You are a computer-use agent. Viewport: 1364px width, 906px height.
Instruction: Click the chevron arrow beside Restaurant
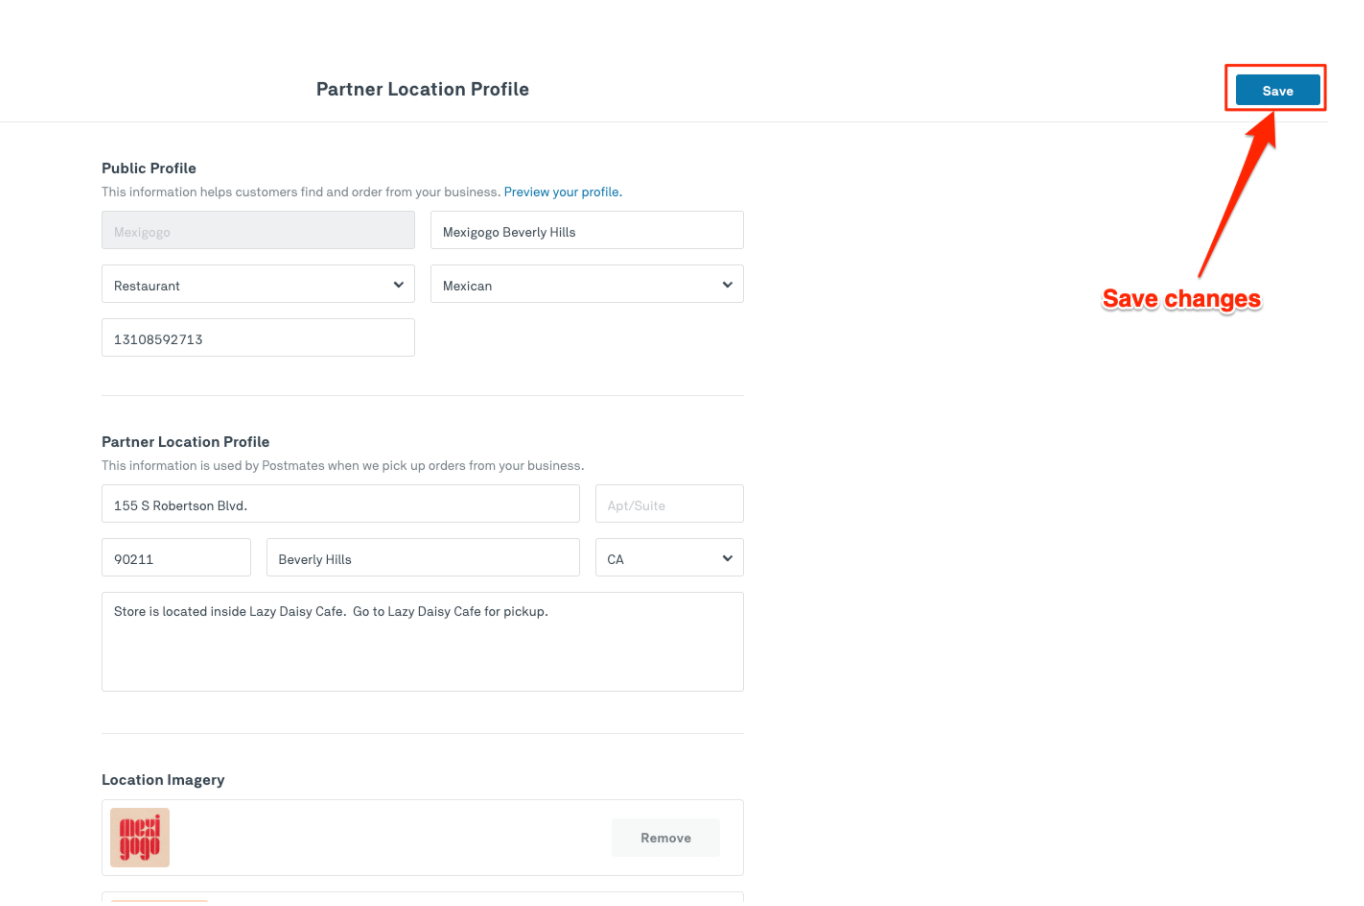click(398, 285)
